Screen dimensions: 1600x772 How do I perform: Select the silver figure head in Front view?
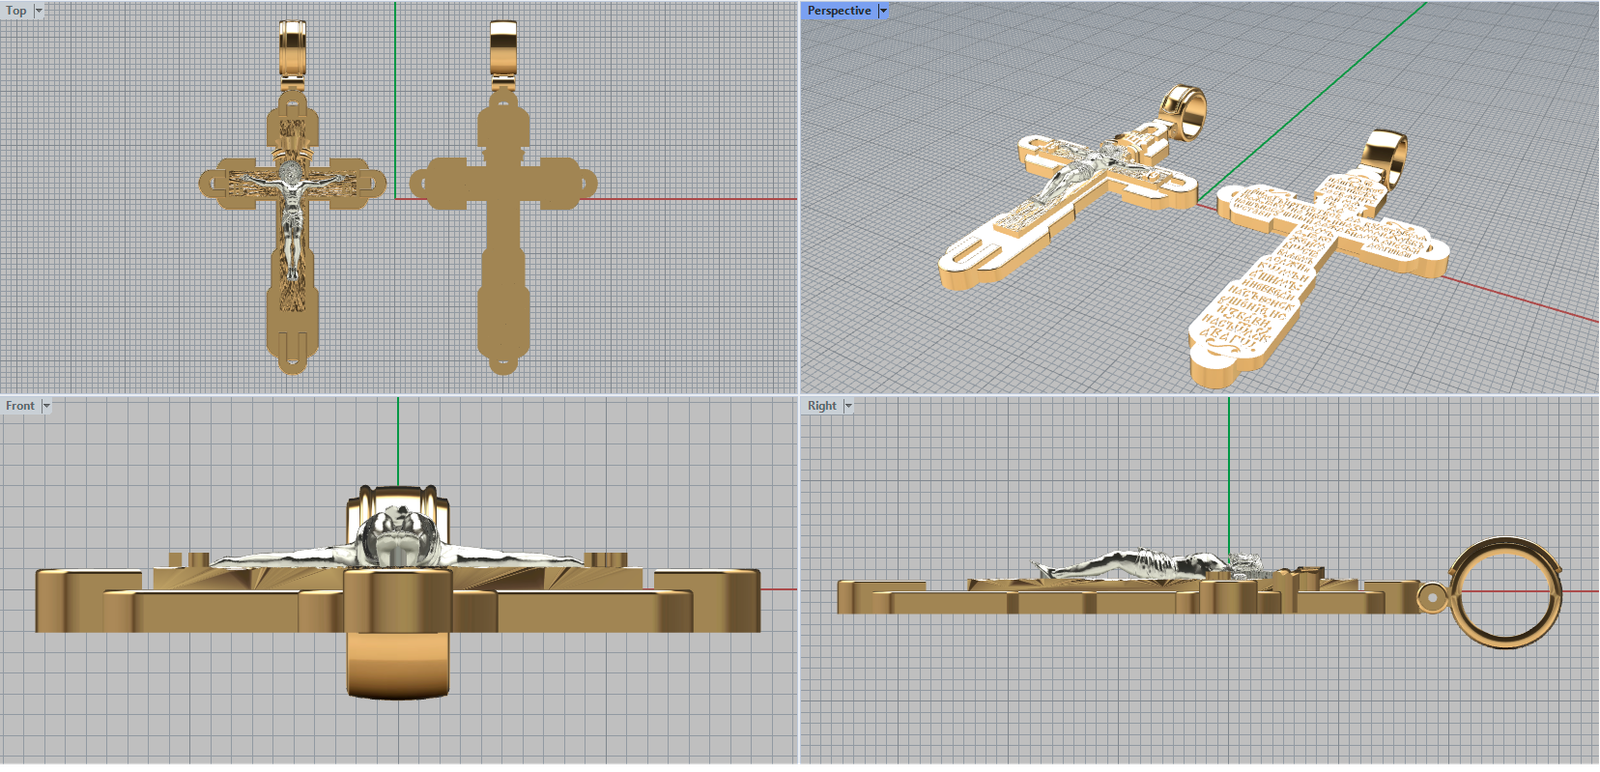coord(397,537)
